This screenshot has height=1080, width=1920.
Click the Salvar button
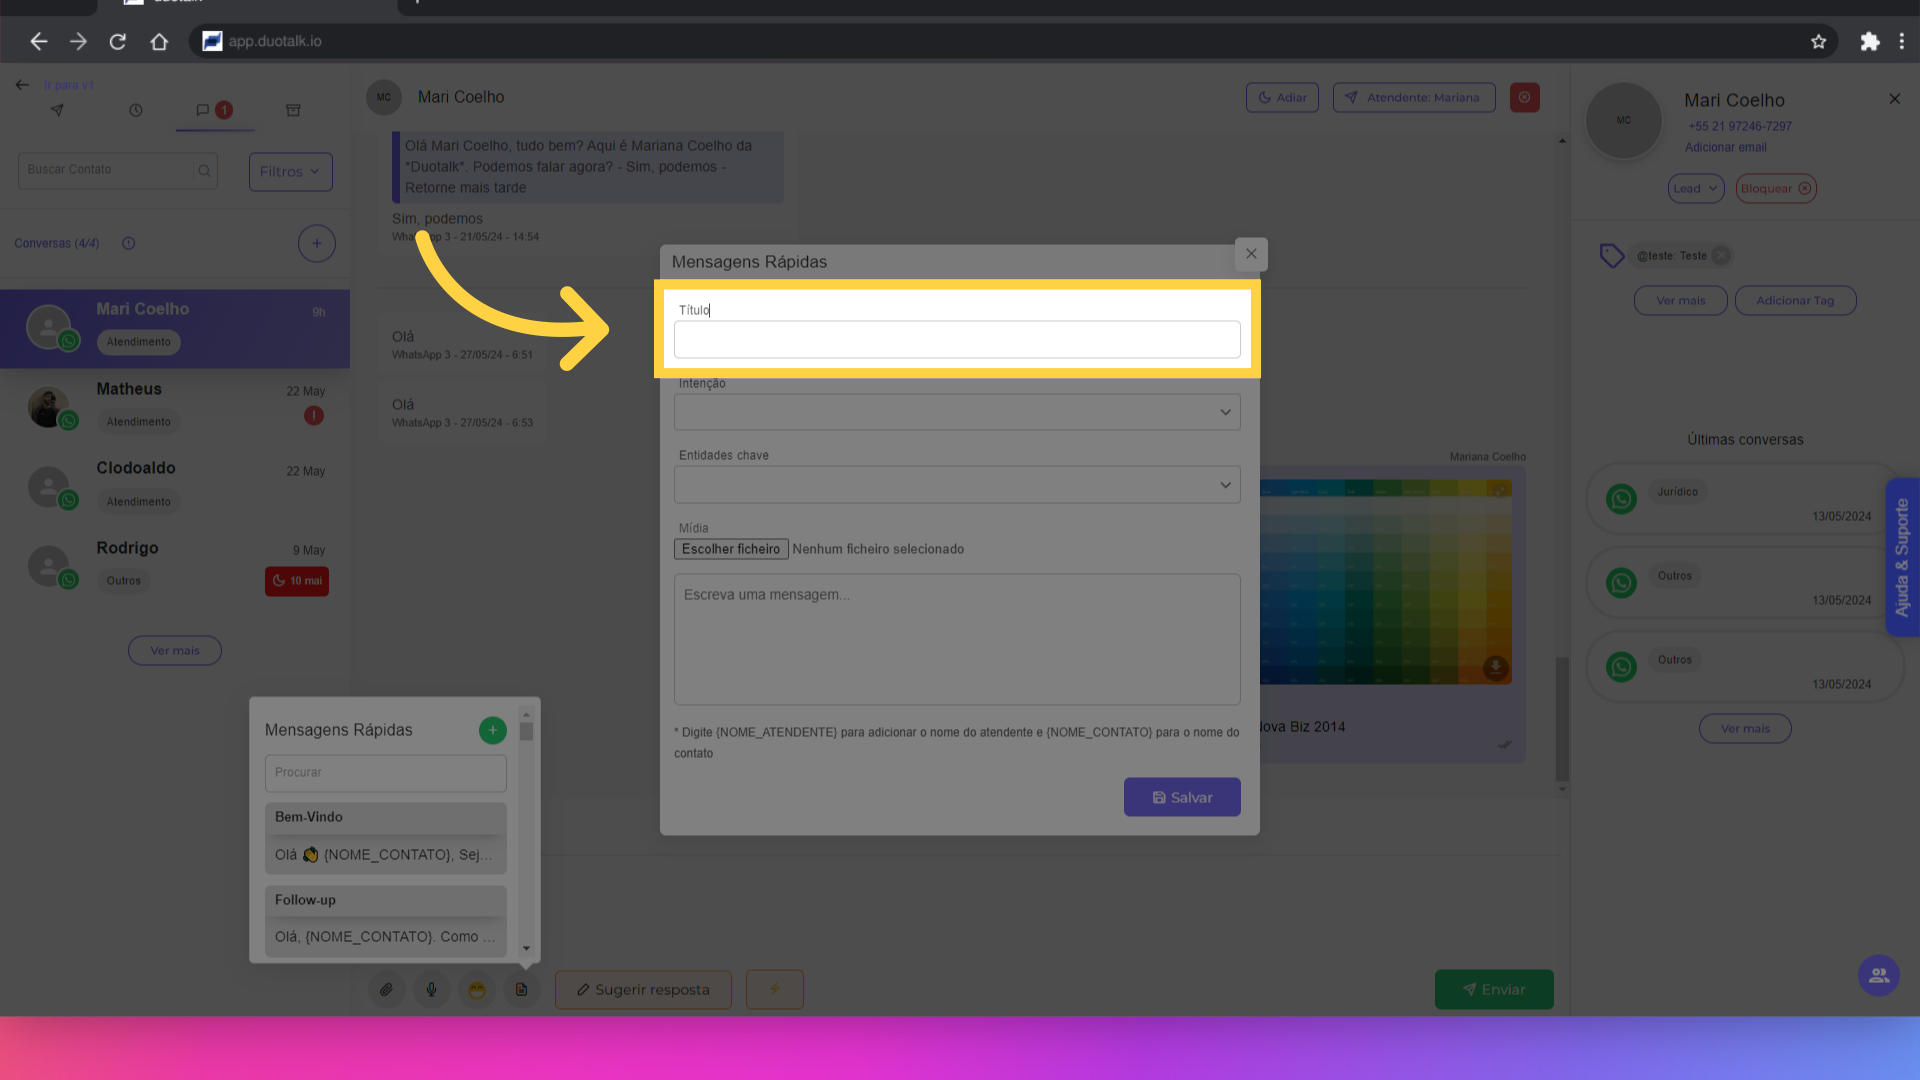coord(1181,797)
